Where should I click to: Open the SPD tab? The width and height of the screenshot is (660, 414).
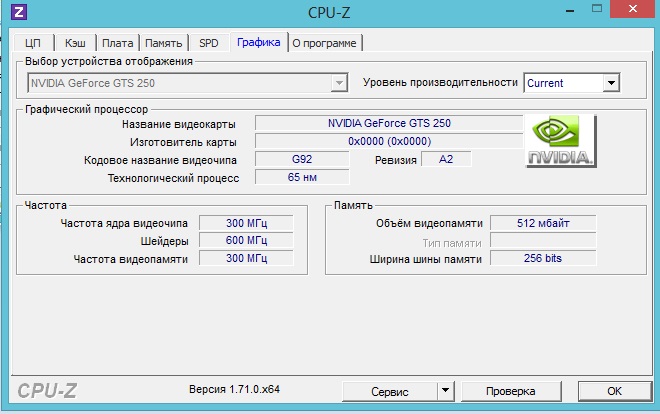click(x=209, y=43)
